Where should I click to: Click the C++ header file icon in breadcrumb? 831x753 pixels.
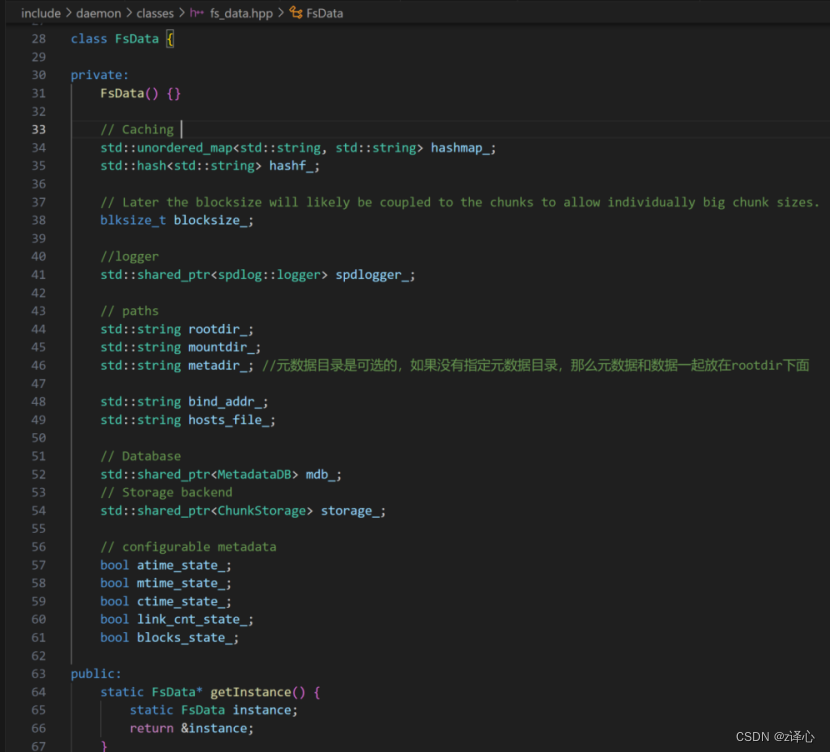[197, 14]
